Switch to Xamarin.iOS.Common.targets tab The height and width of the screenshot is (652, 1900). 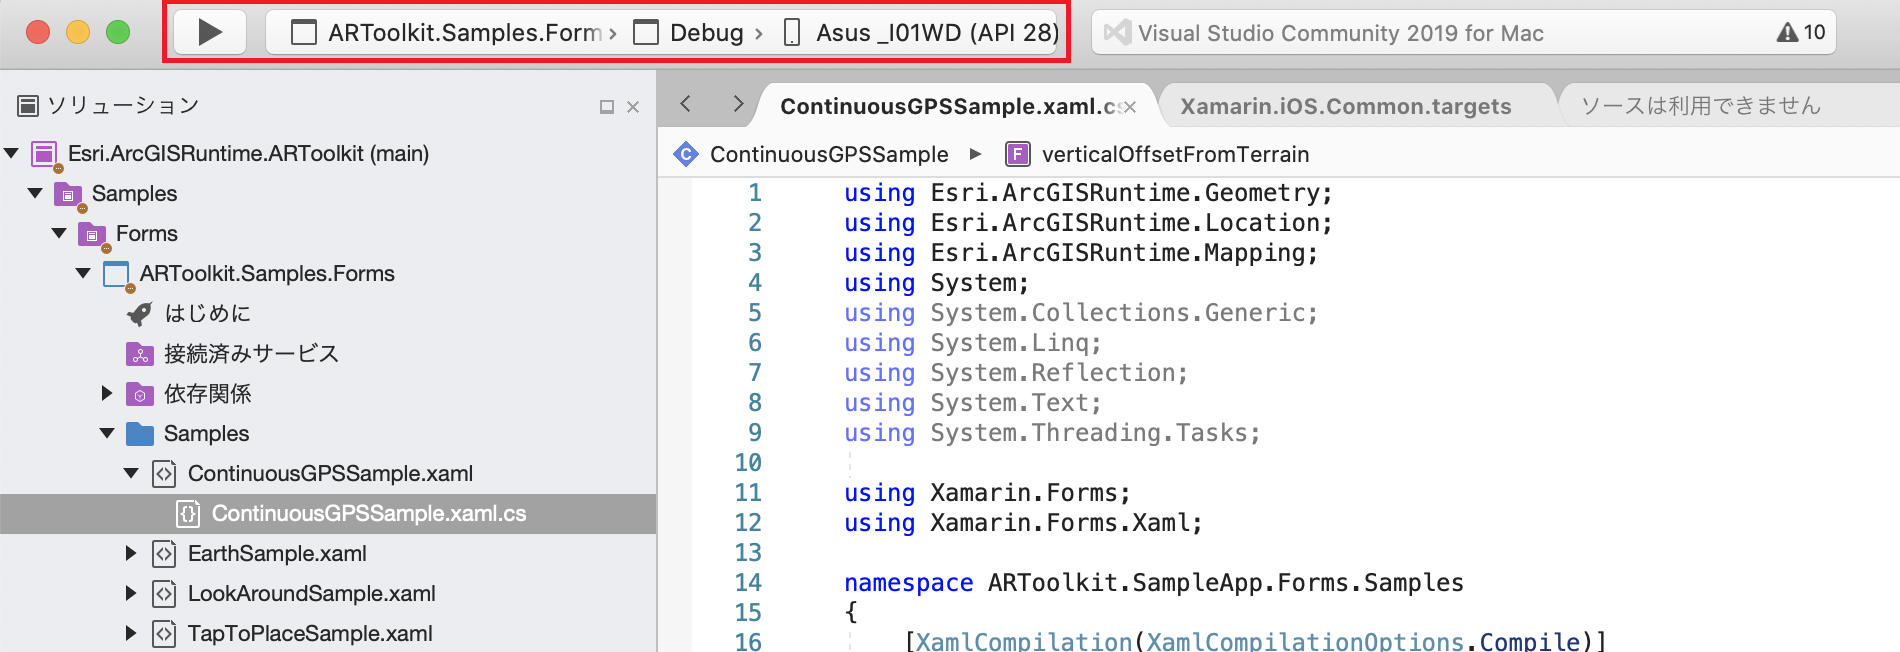pyautogui.click(x=1346, y=106)
